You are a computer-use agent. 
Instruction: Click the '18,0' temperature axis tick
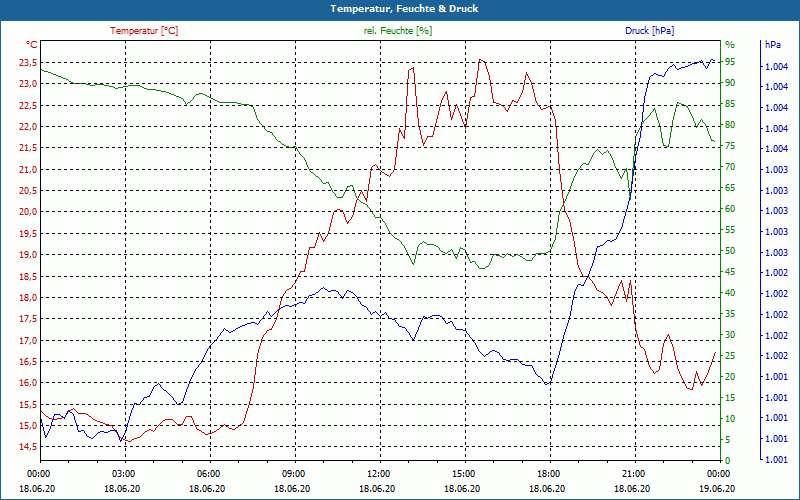[29, 297]
